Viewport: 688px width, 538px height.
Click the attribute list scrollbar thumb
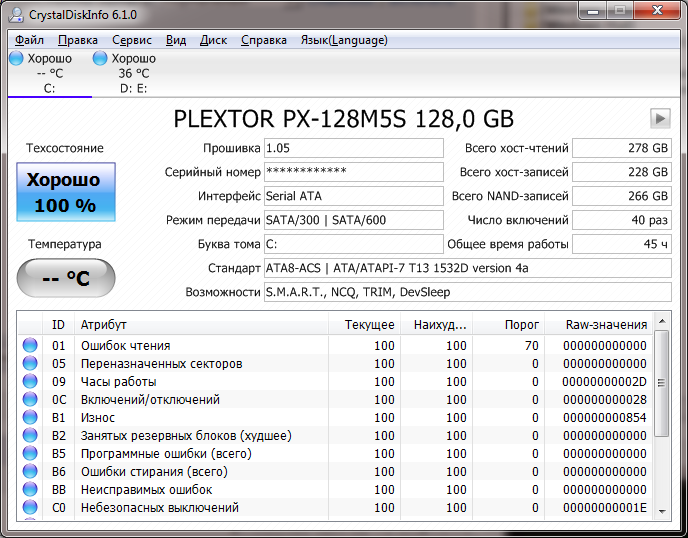(662, 384)
